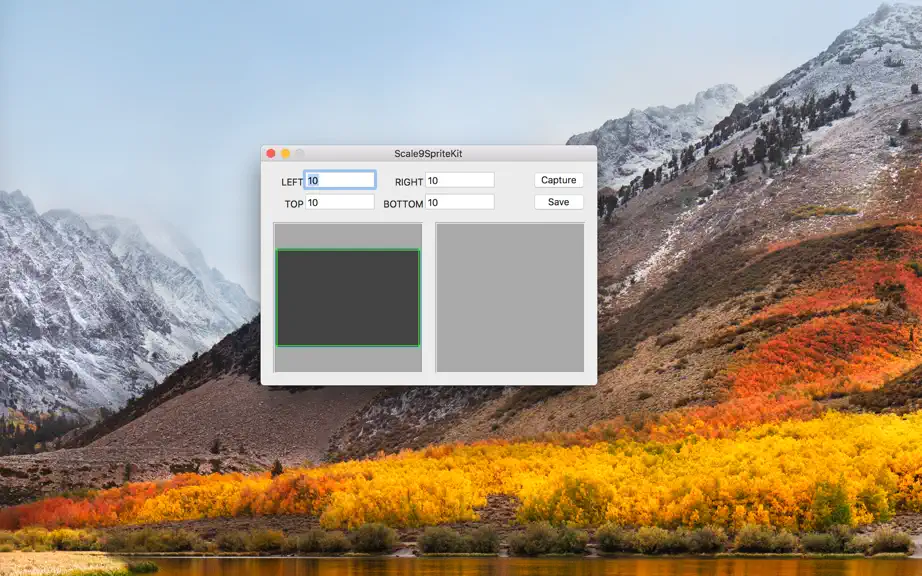Click the LEFT text label
The image size is (922, 576).
(x=292, y=182)
